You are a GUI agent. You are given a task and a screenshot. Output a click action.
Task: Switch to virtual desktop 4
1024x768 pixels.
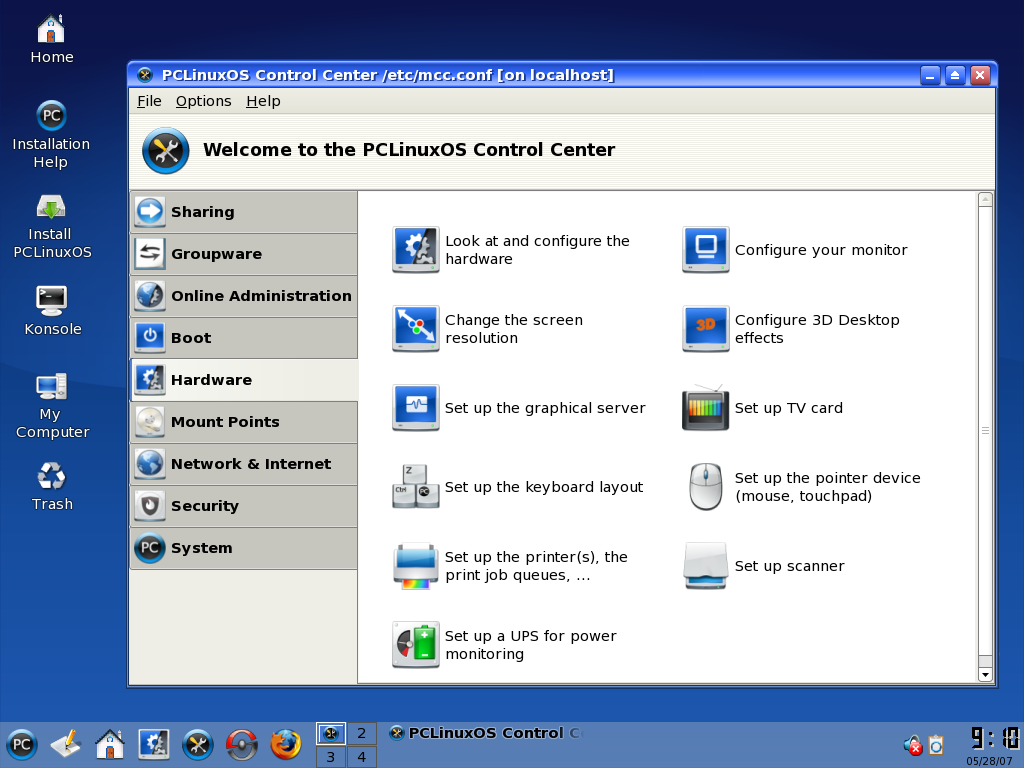361,757
